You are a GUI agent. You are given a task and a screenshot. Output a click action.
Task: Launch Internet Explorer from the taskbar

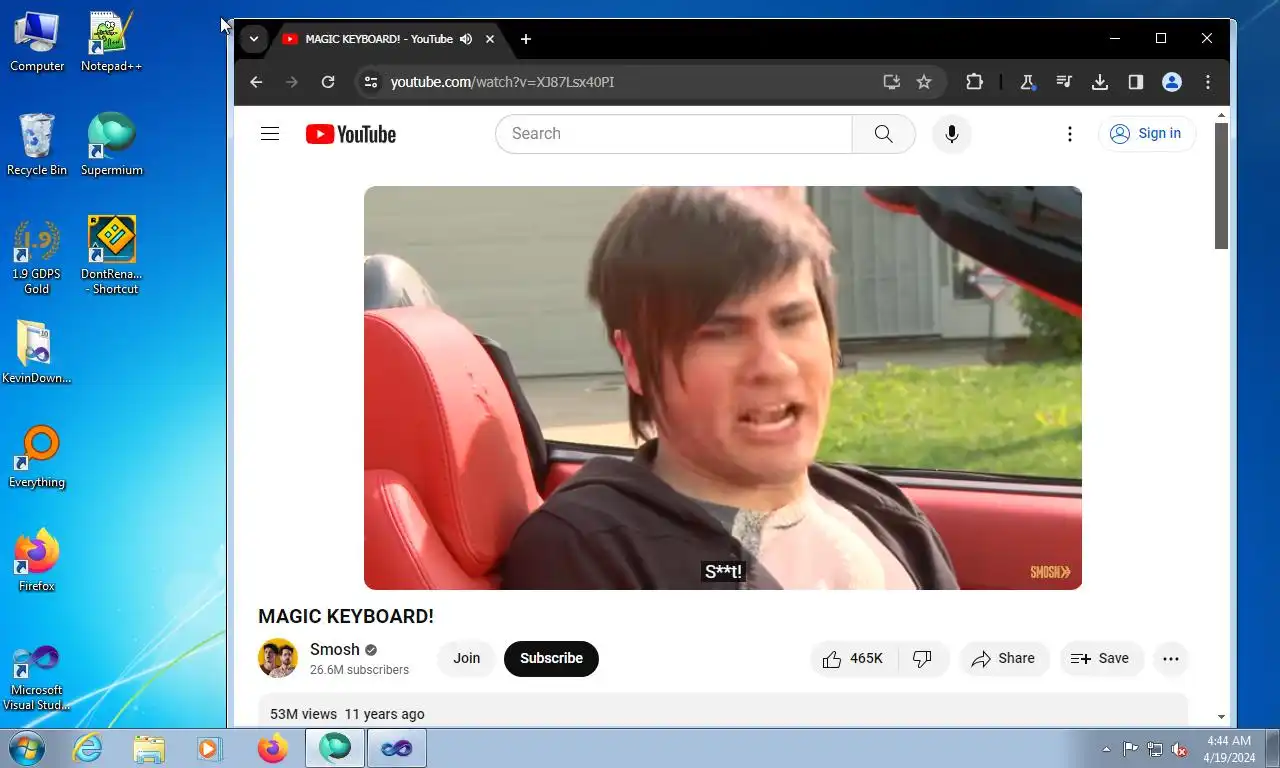[87, 748]
